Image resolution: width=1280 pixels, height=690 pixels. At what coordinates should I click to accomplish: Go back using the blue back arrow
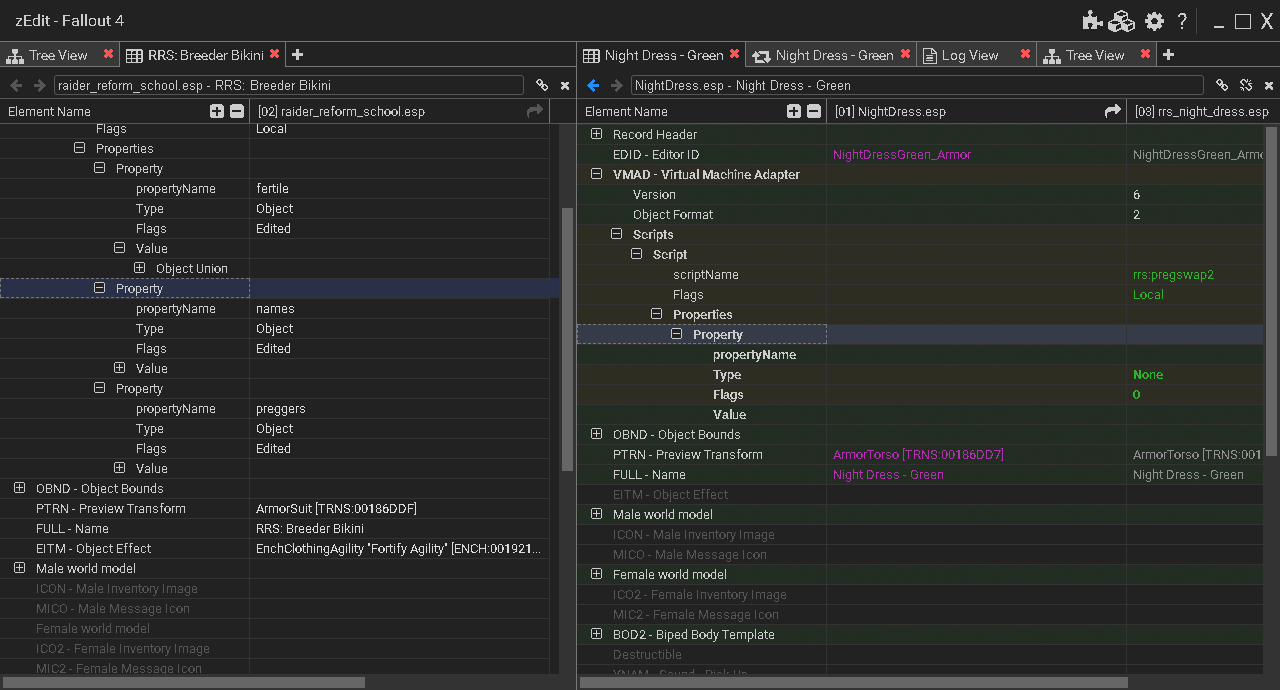[x=593, y=86]
